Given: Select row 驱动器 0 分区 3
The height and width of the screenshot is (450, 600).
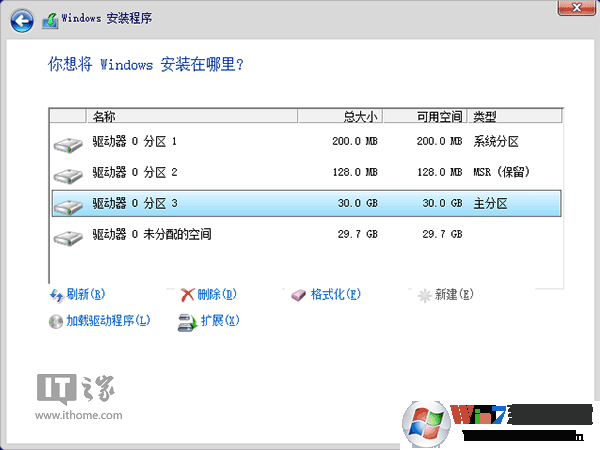Looking at the screenshot, I should (x=307, y=203).
